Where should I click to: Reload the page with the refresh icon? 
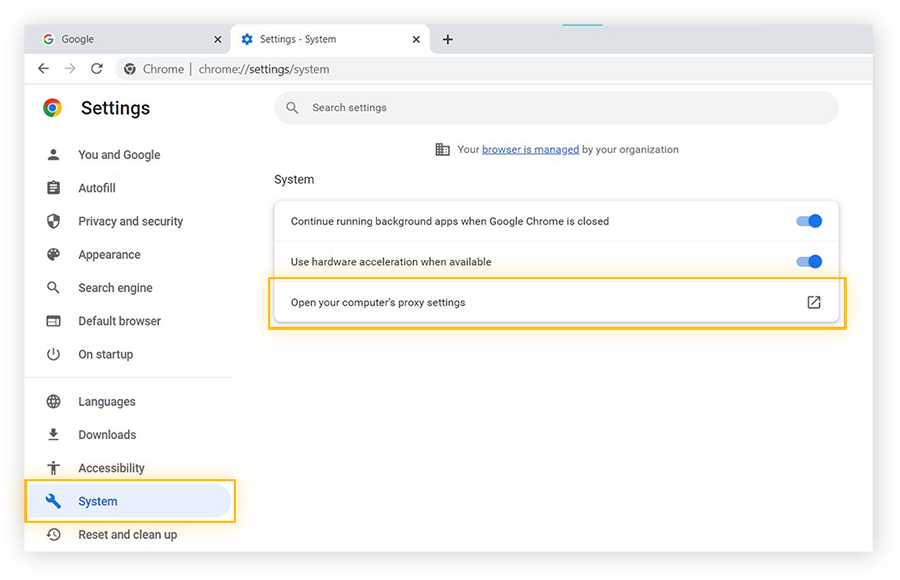click(96, 69)
